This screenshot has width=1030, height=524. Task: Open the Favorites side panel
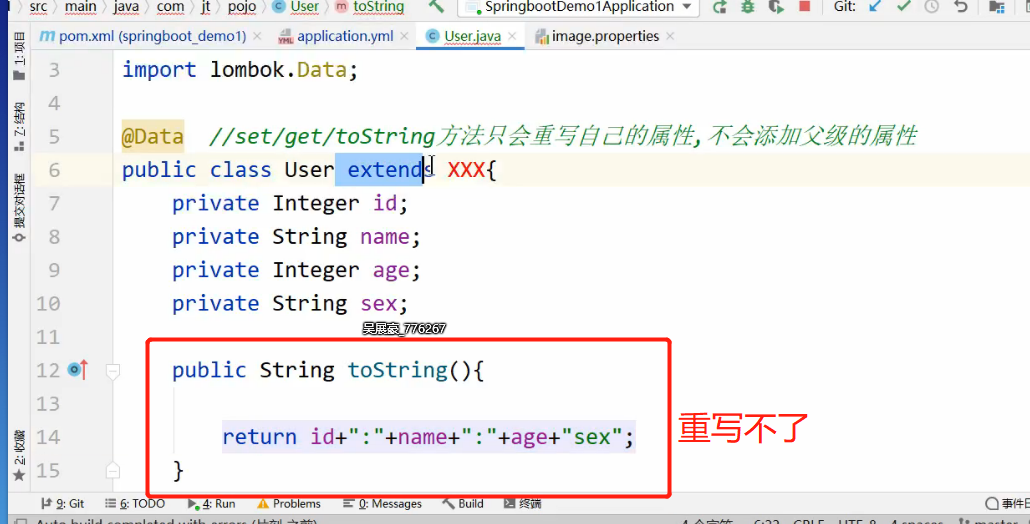click(x=20, y=456)
